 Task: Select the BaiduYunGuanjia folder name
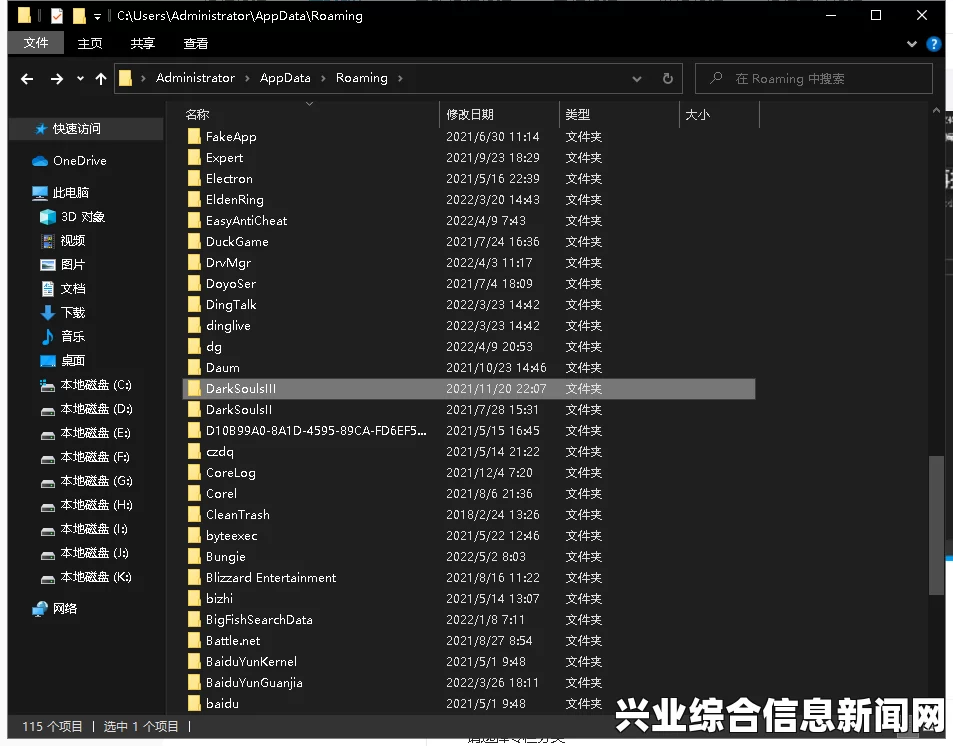pyautogui.click(x=254, y=683)
